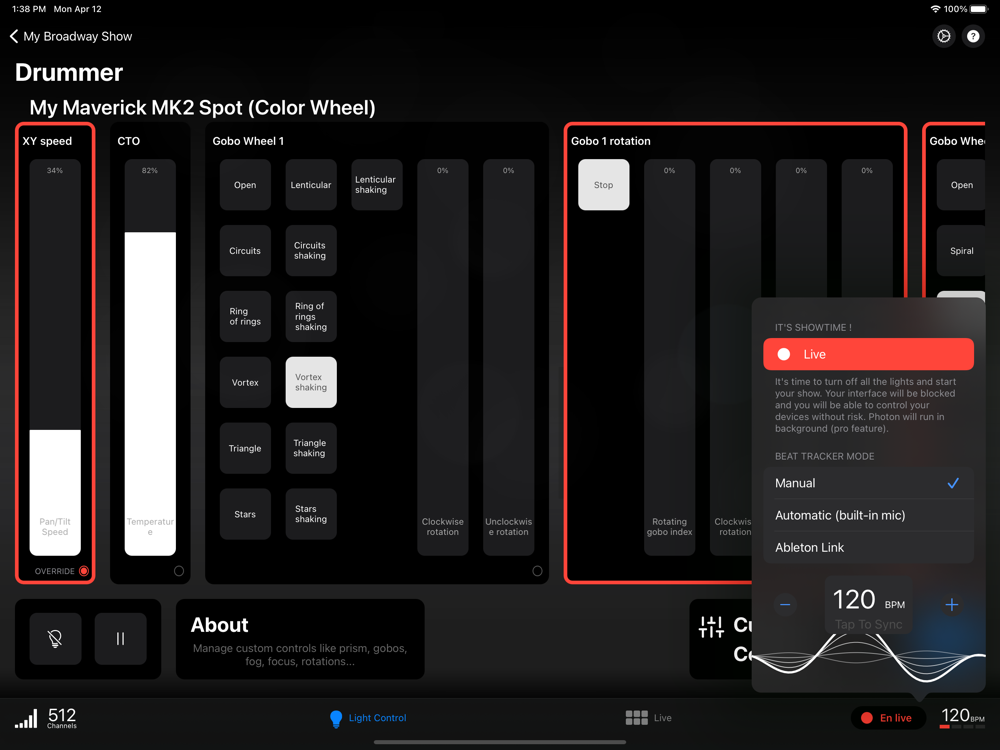
Task: Select the Stars gobo
Action: [245, 514]
